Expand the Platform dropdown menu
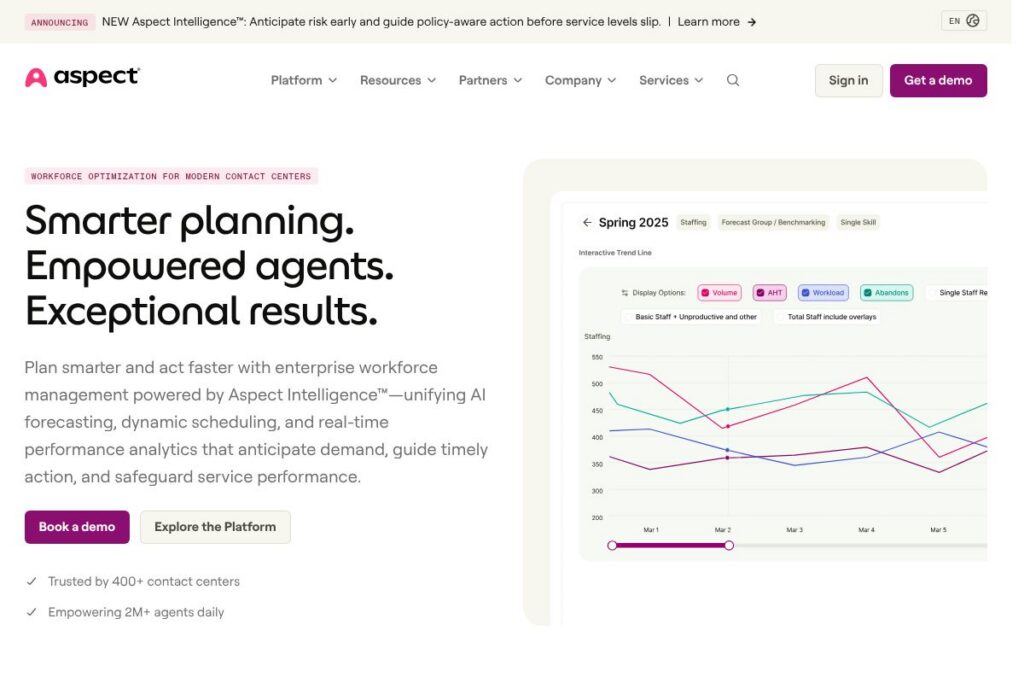The width and height of the screenshot is (1024, 683). pos(304,81)
